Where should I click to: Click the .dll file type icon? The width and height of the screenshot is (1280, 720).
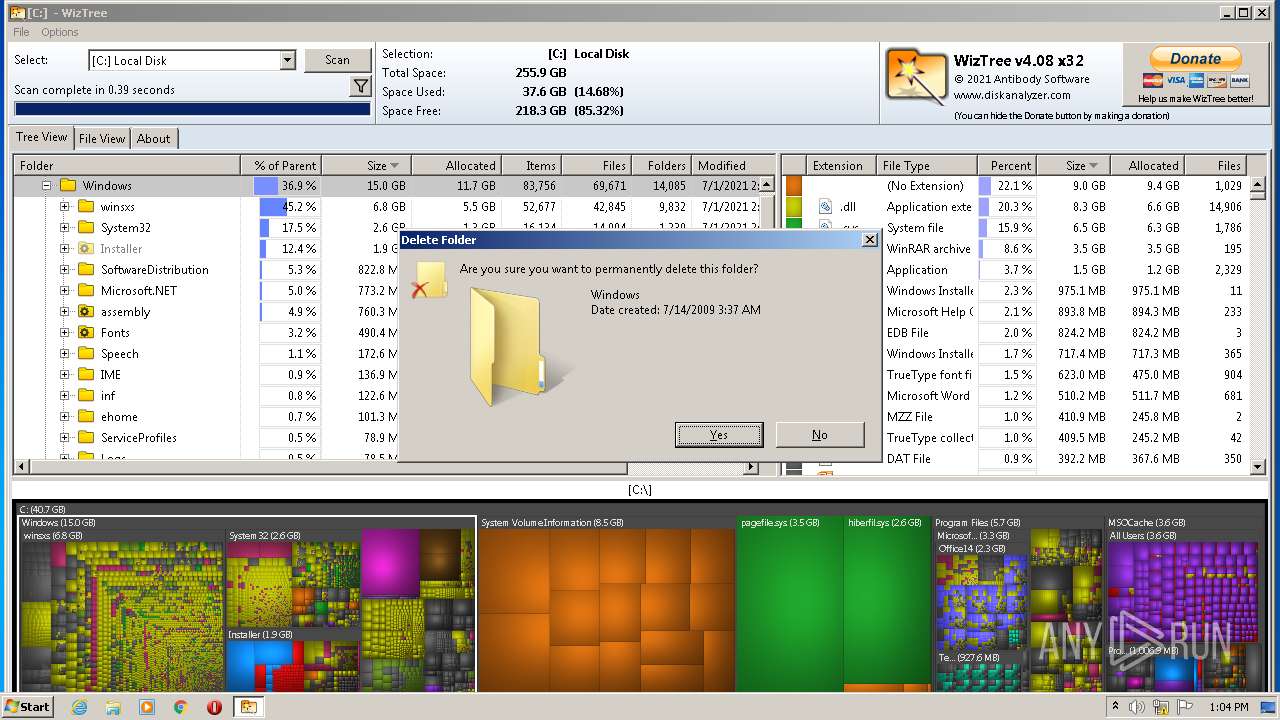[825, 207]
